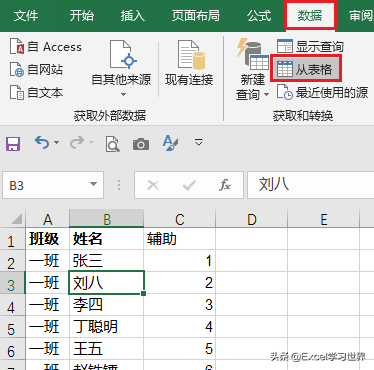Click the Redo arrow icon
374x370 pixels.
pos(77,143)
